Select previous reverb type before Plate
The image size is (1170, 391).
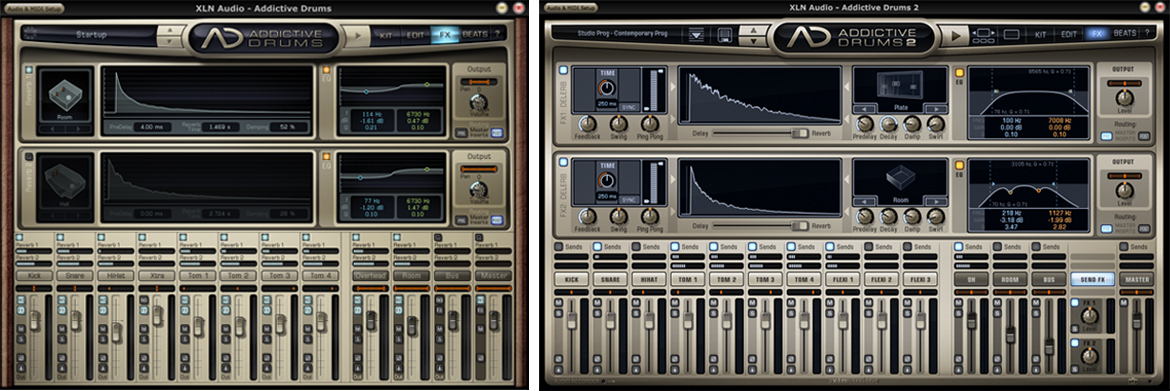[x=864, y=108]
